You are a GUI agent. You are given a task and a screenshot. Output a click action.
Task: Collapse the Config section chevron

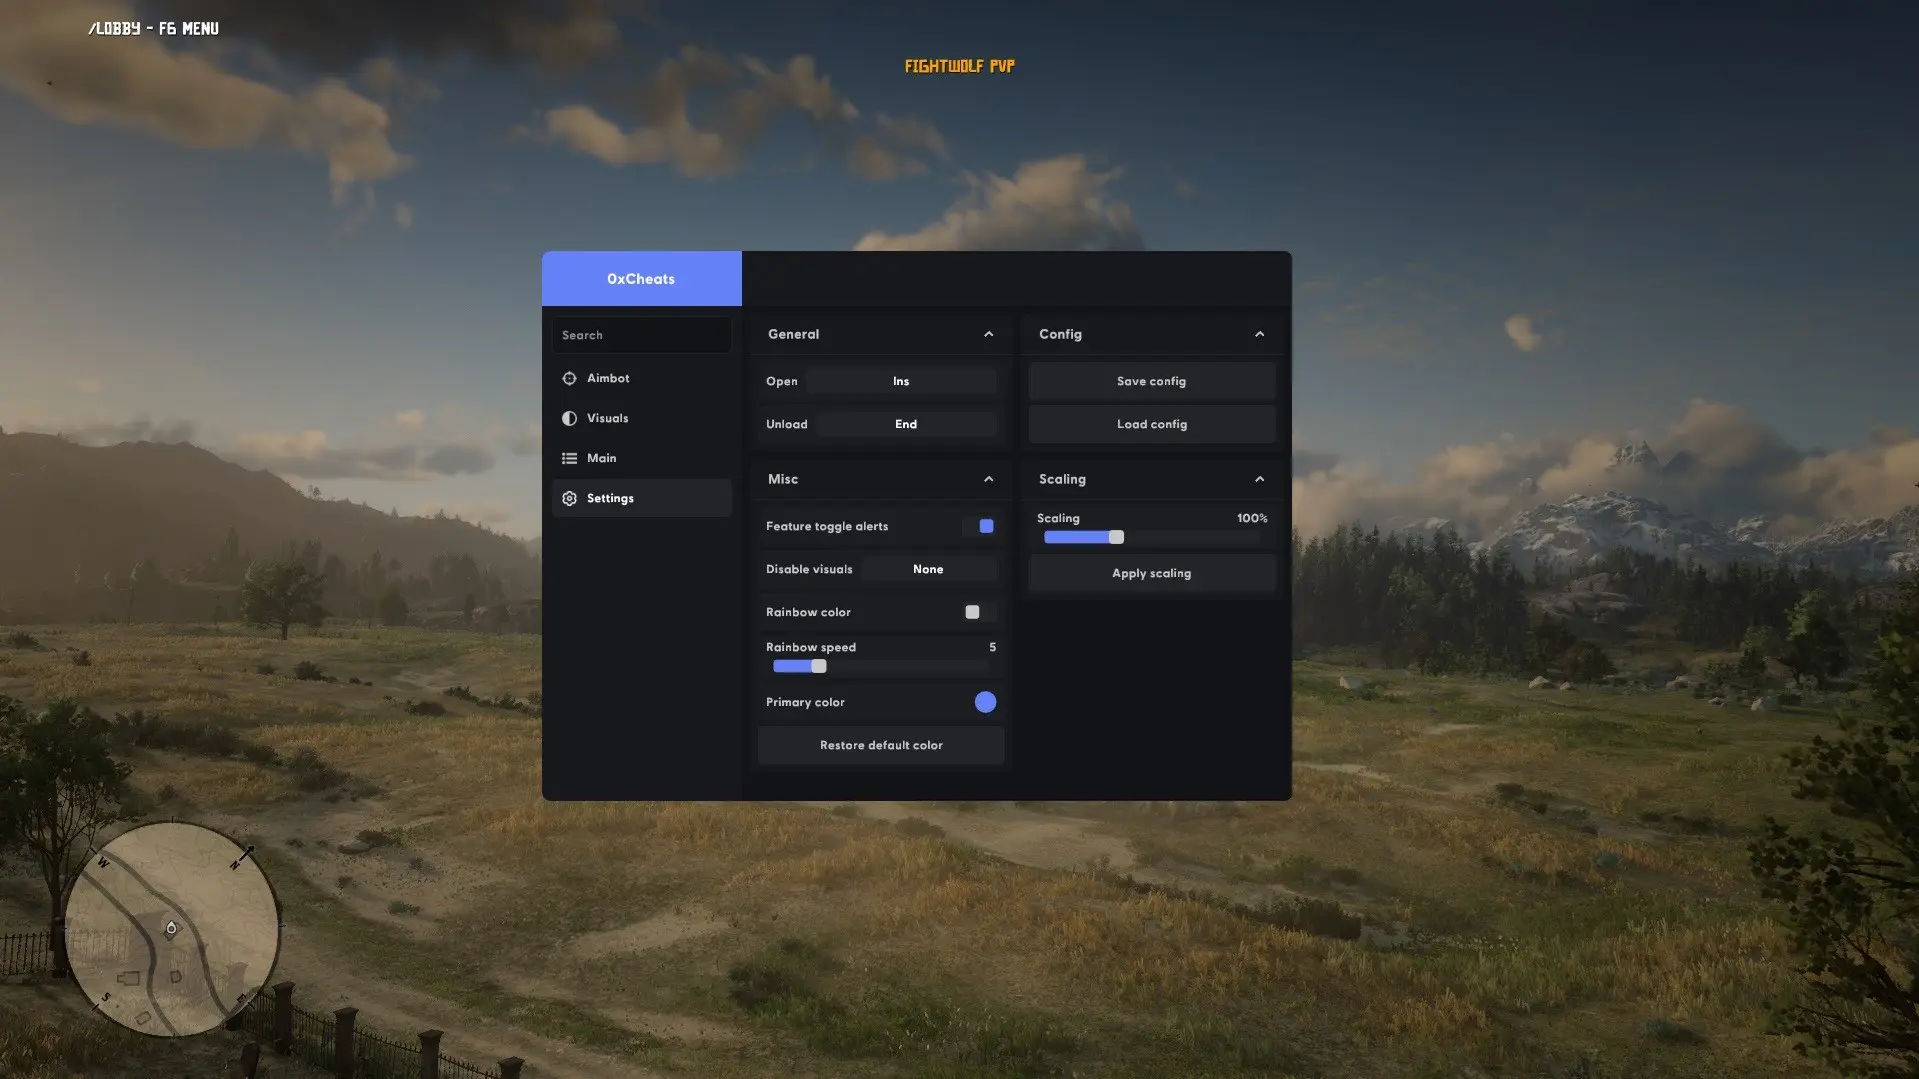coord(1259,334)
